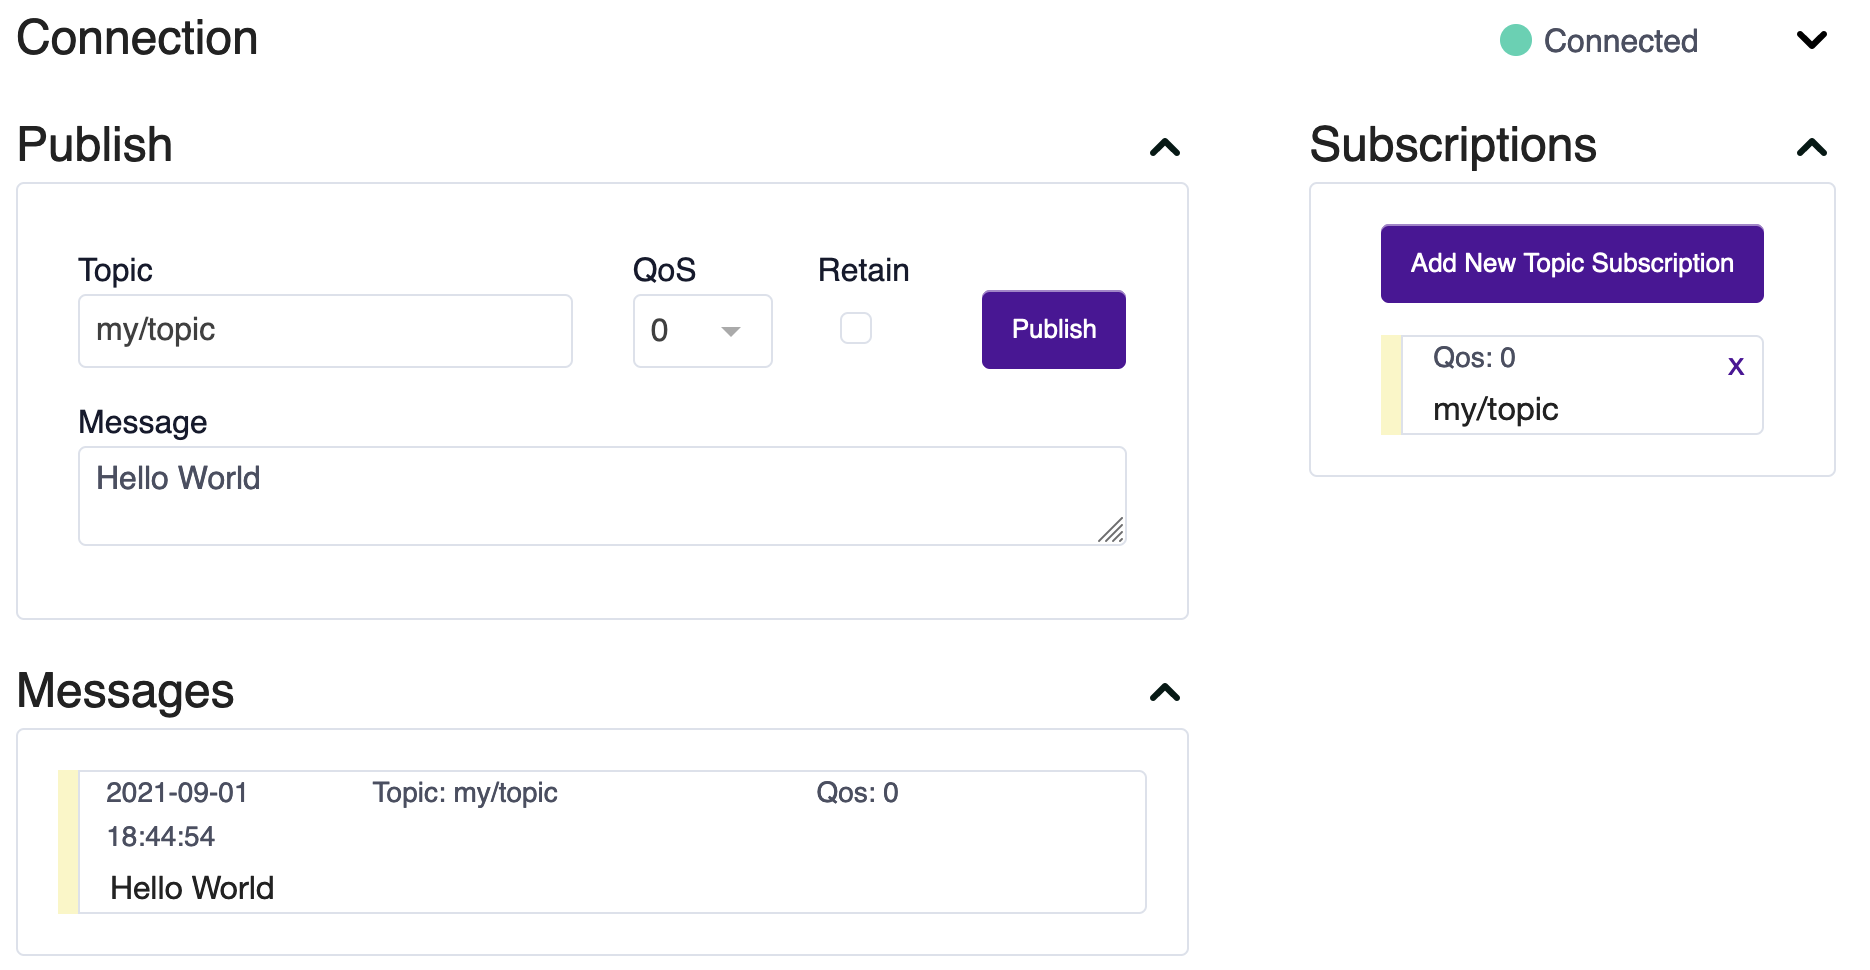Viewport: 1870px width, 970px height.
Task: Expand the Connection section chevron
Action: pyautogui.click(x=1811, y=40)
